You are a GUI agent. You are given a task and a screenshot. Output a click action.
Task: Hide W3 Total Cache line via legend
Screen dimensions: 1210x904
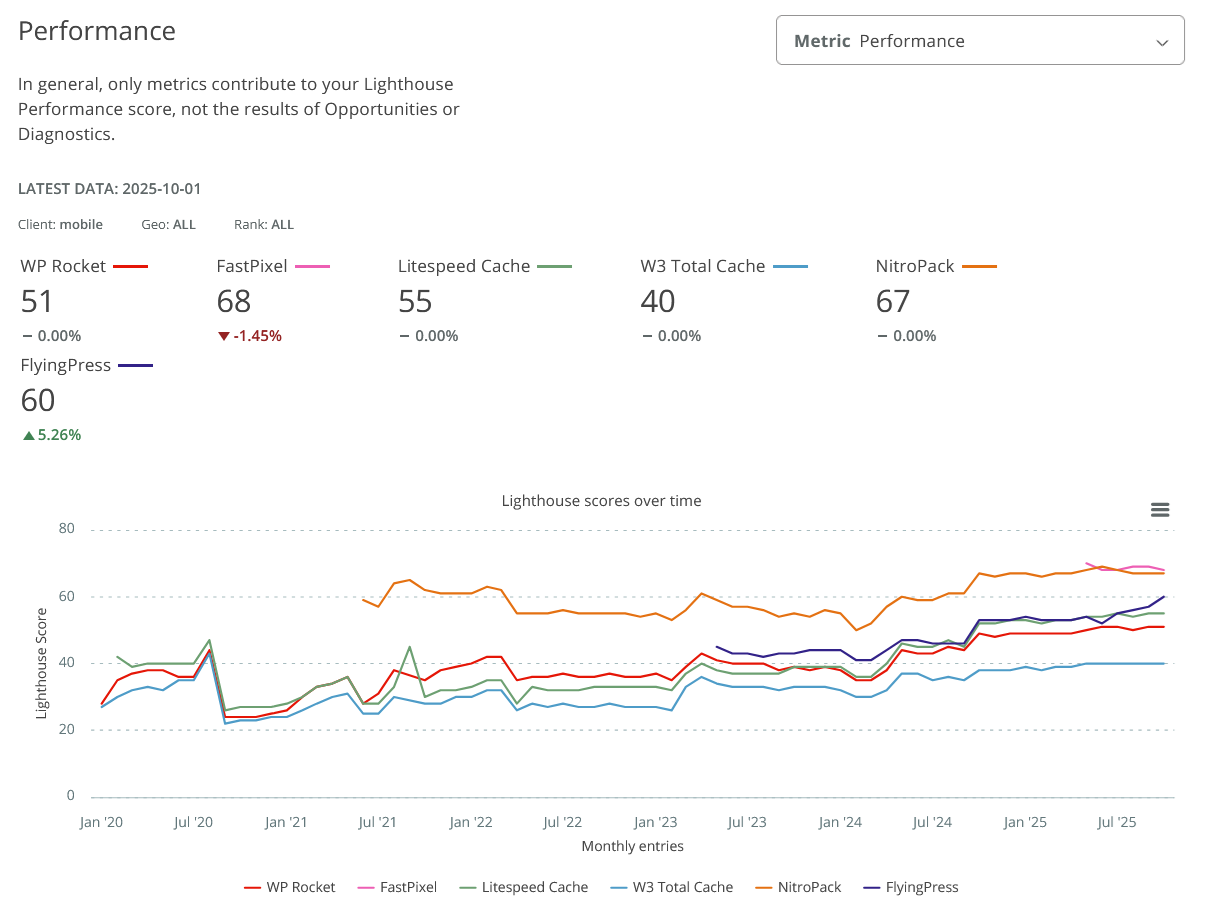point(673,887)
